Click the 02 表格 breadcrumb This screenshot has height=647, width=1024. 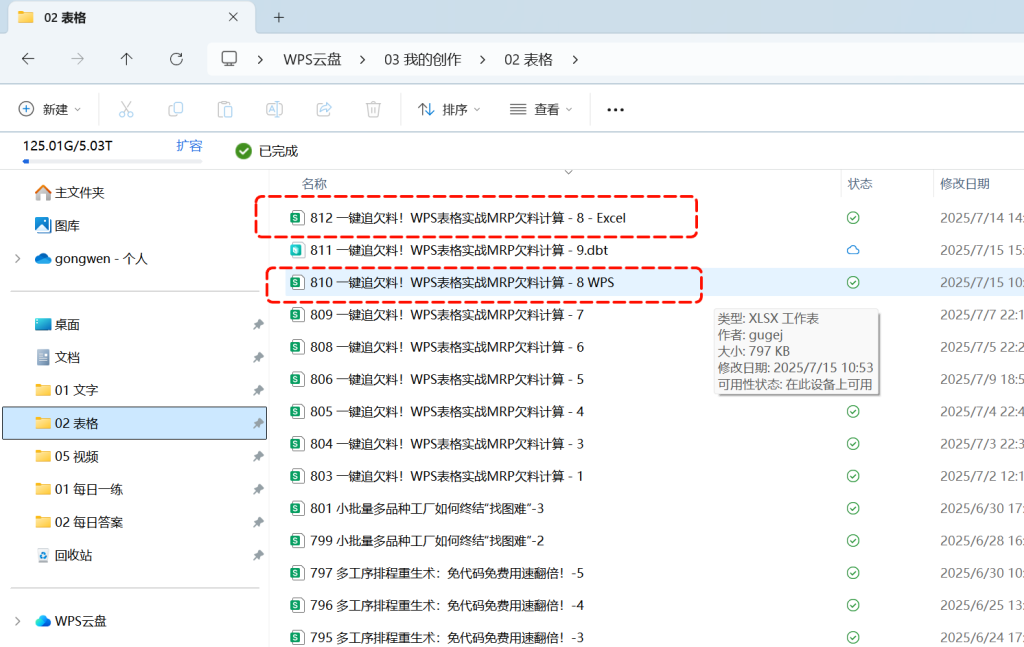tap(528, 60)
